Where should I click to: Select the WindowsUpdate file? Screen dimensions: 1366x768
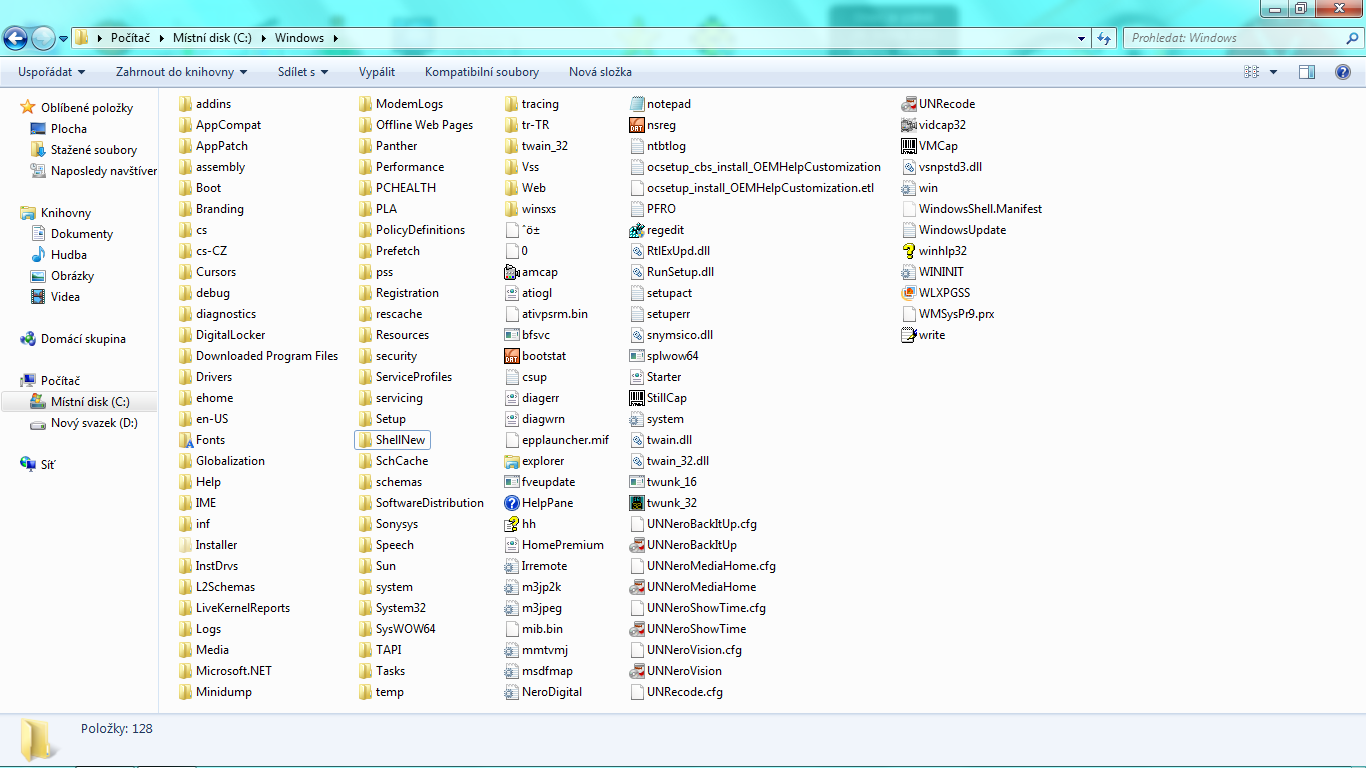coord(954,230)
